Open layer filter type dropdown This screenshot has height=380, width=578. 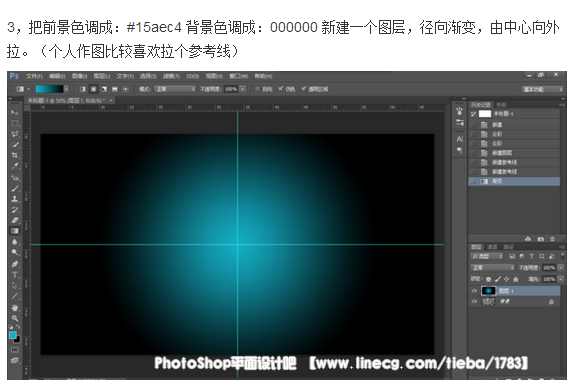[487, 256]
